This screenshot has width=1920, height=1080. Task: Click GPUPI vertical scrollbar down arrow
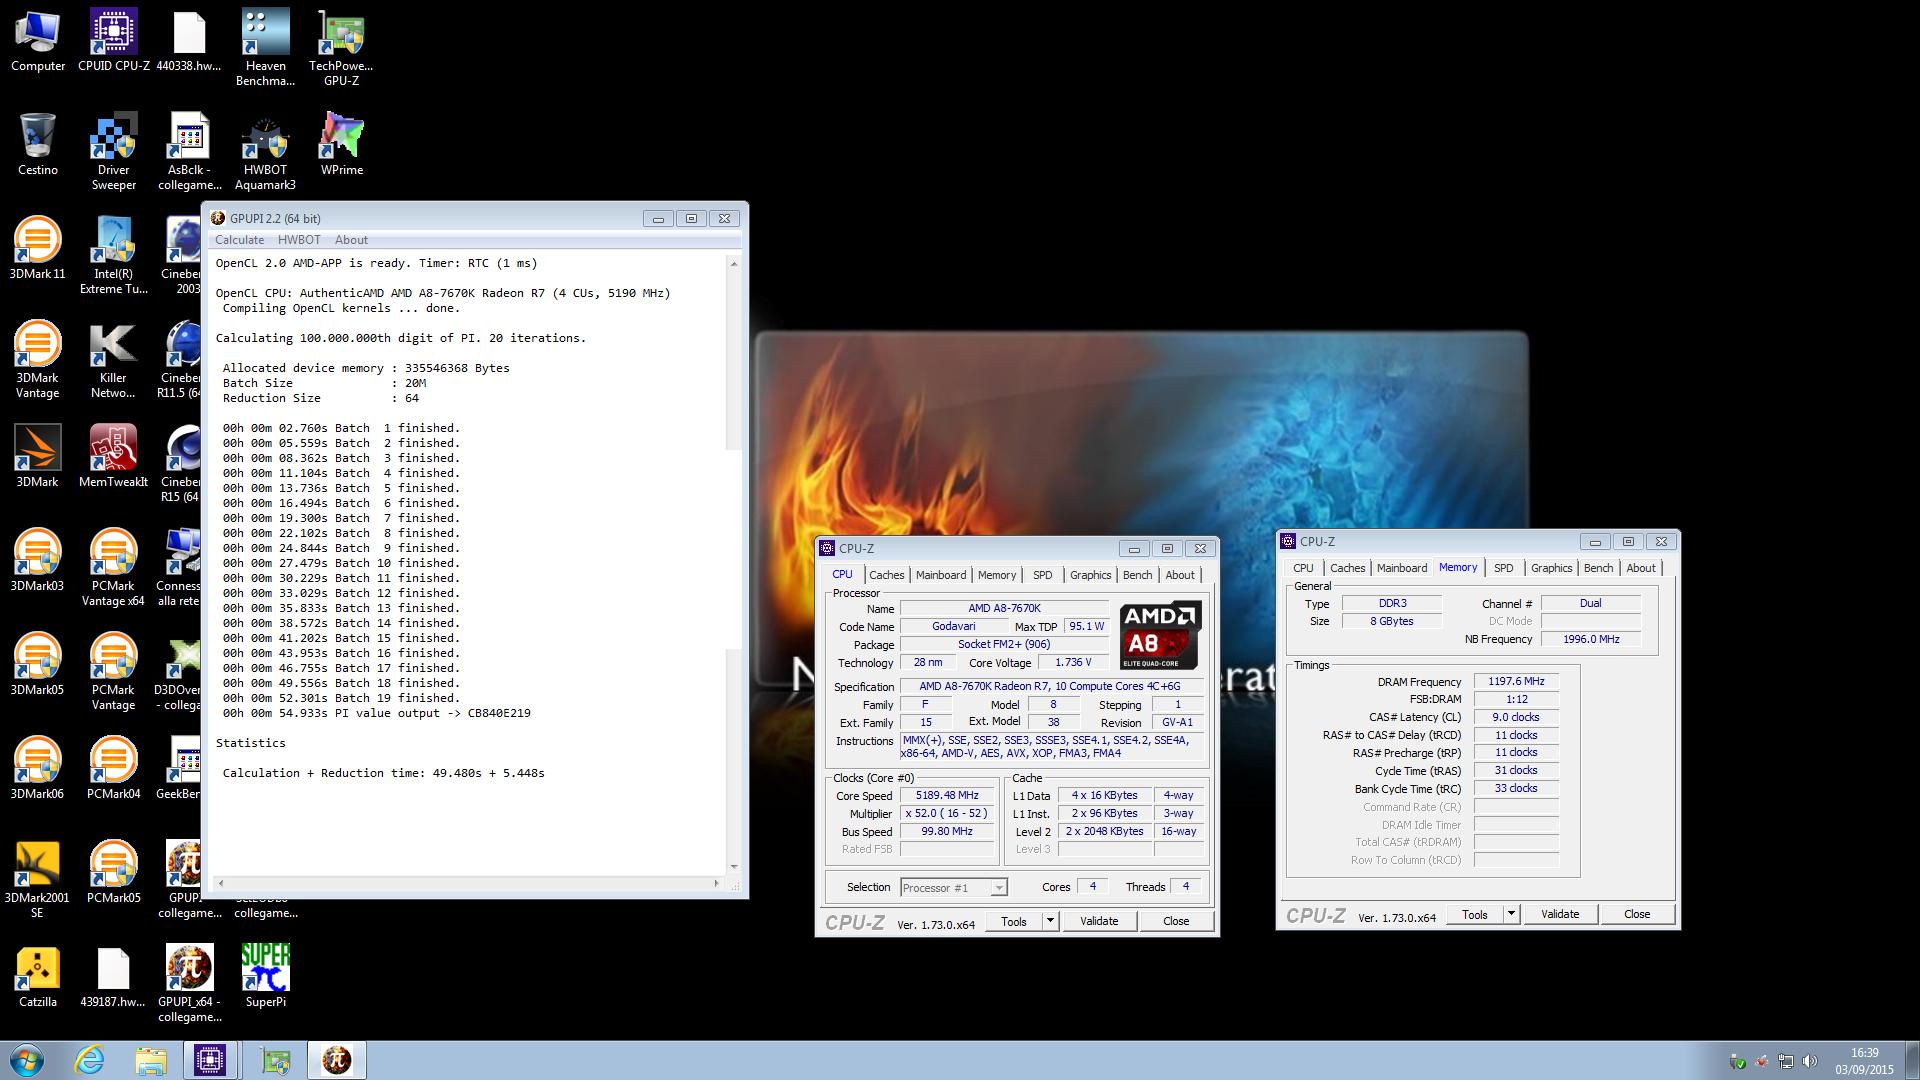(x=734, y=866)
